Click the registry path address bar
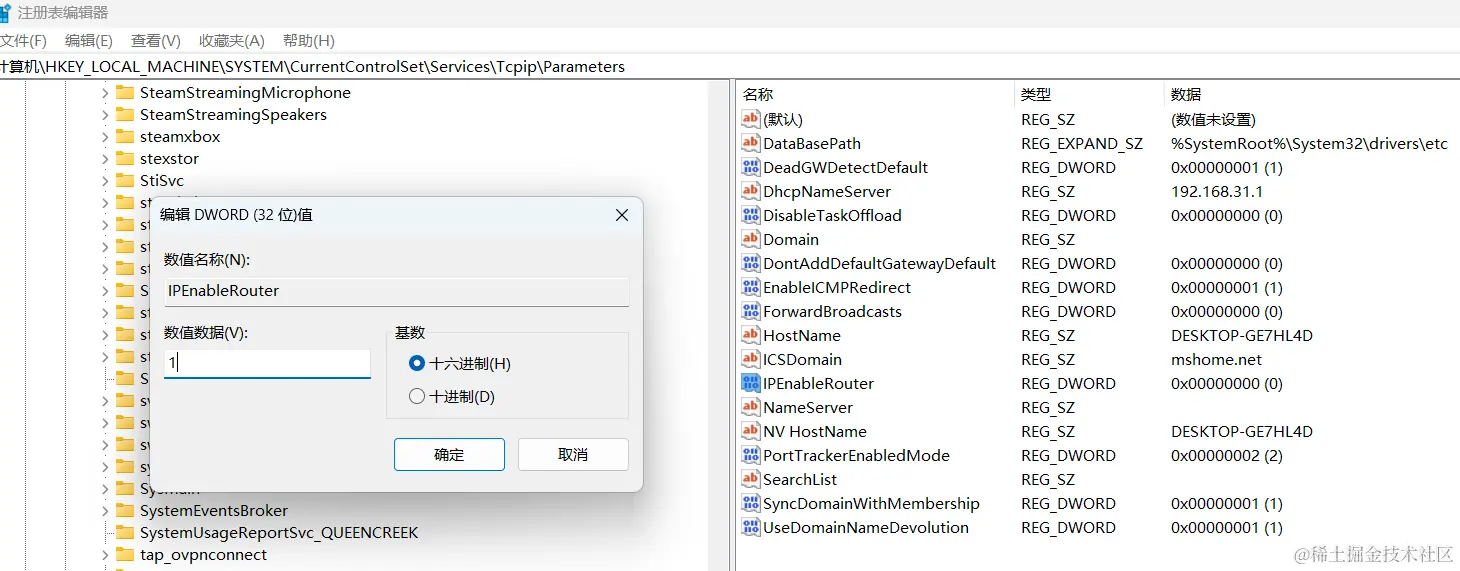The height and width of the screenshot is (571, 1460). point(730,67)
